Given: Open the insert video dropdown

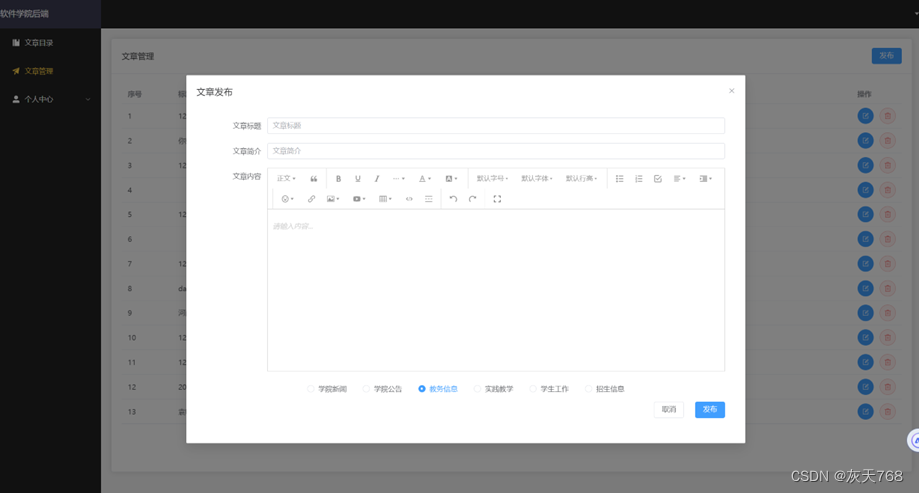Looking at the screenshot, I should pos(359,199).
